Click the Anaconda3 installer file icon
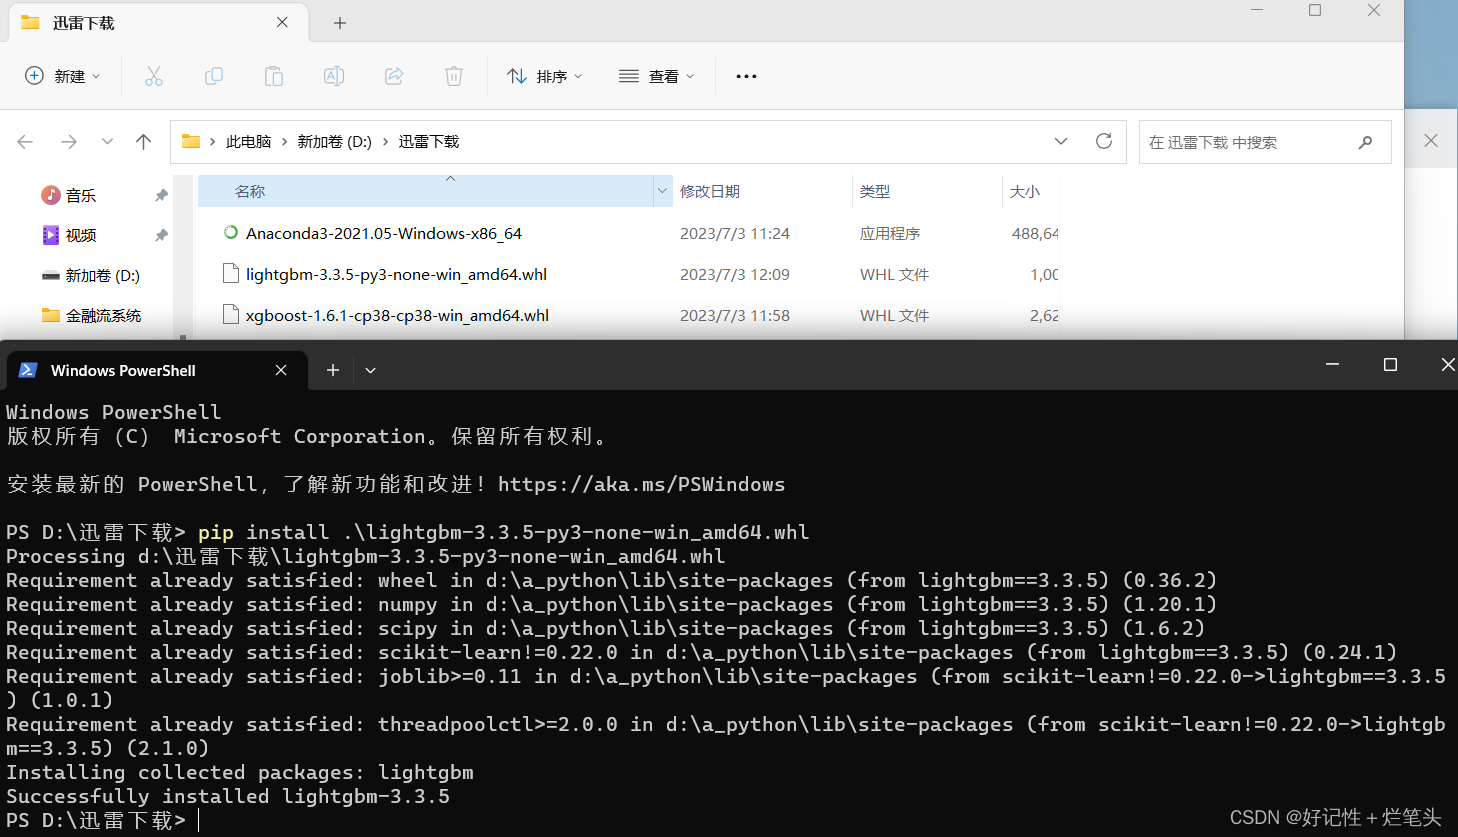1458x837 pixels. pyautogui.click(x=231, y=232)
